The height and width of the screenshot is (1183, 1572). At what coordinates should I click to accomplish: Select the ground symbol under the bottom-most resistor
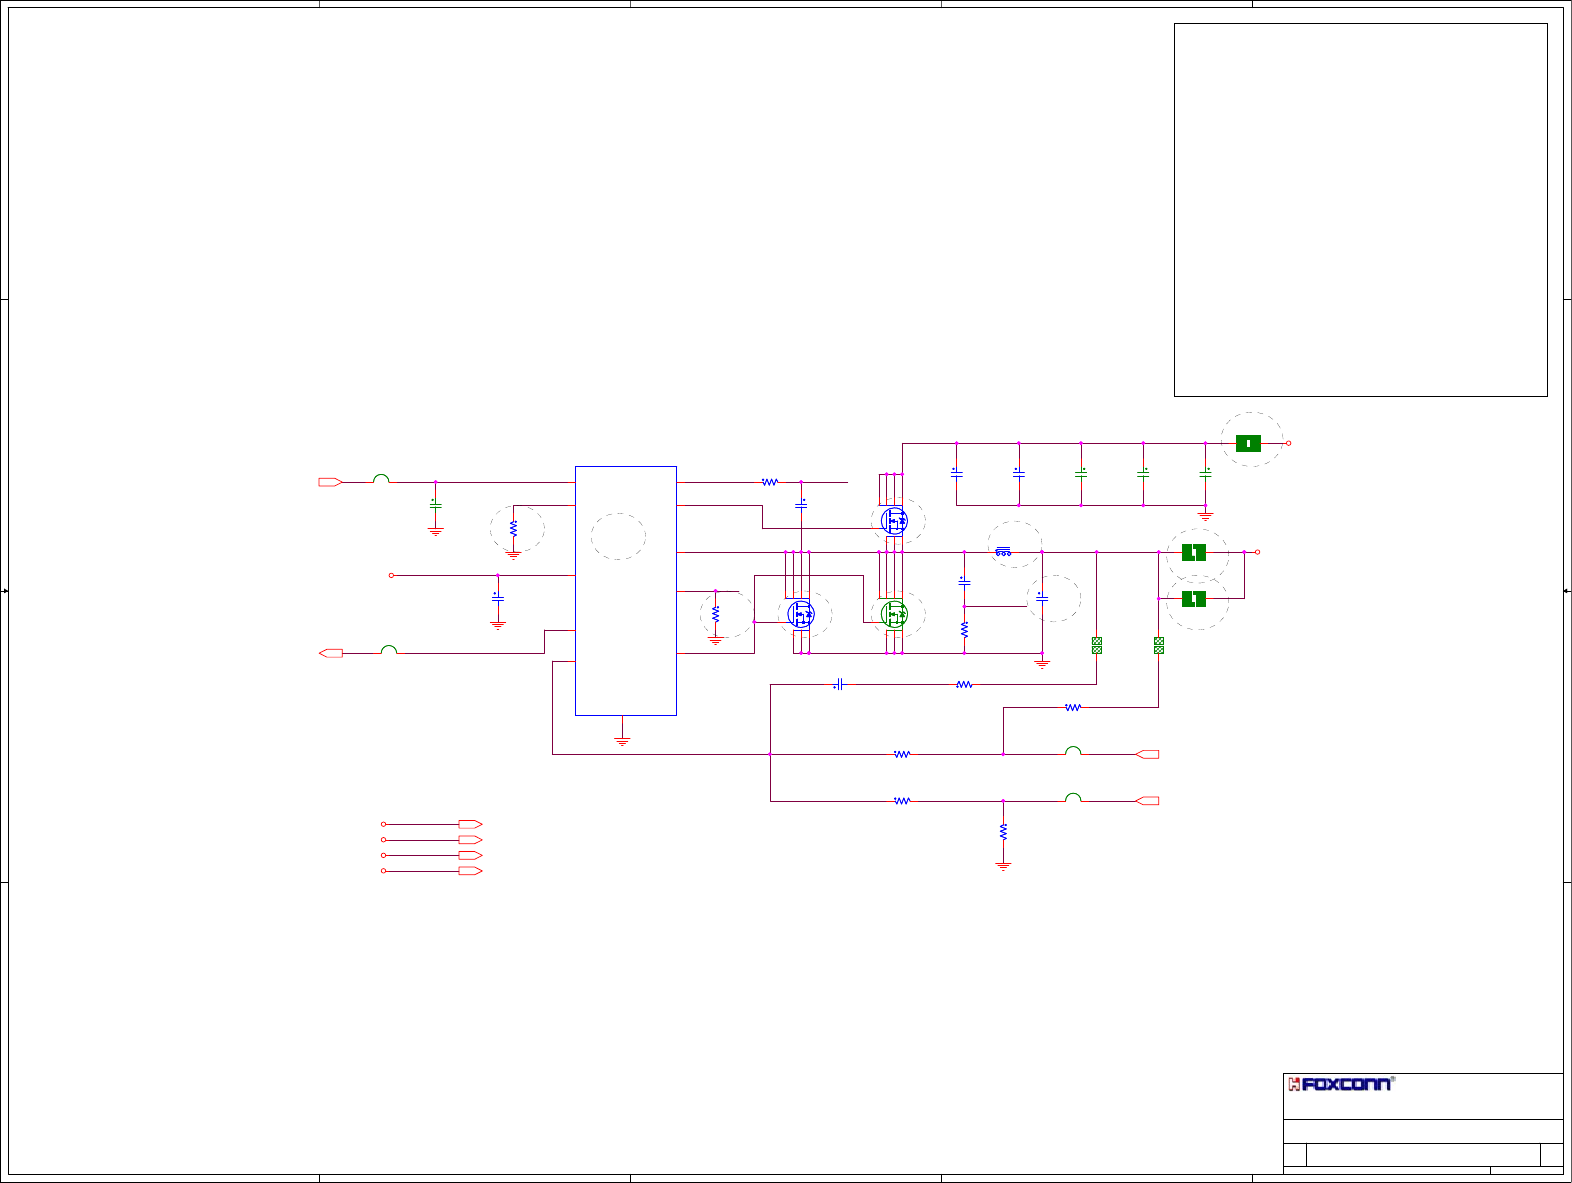pos(1003,866)
